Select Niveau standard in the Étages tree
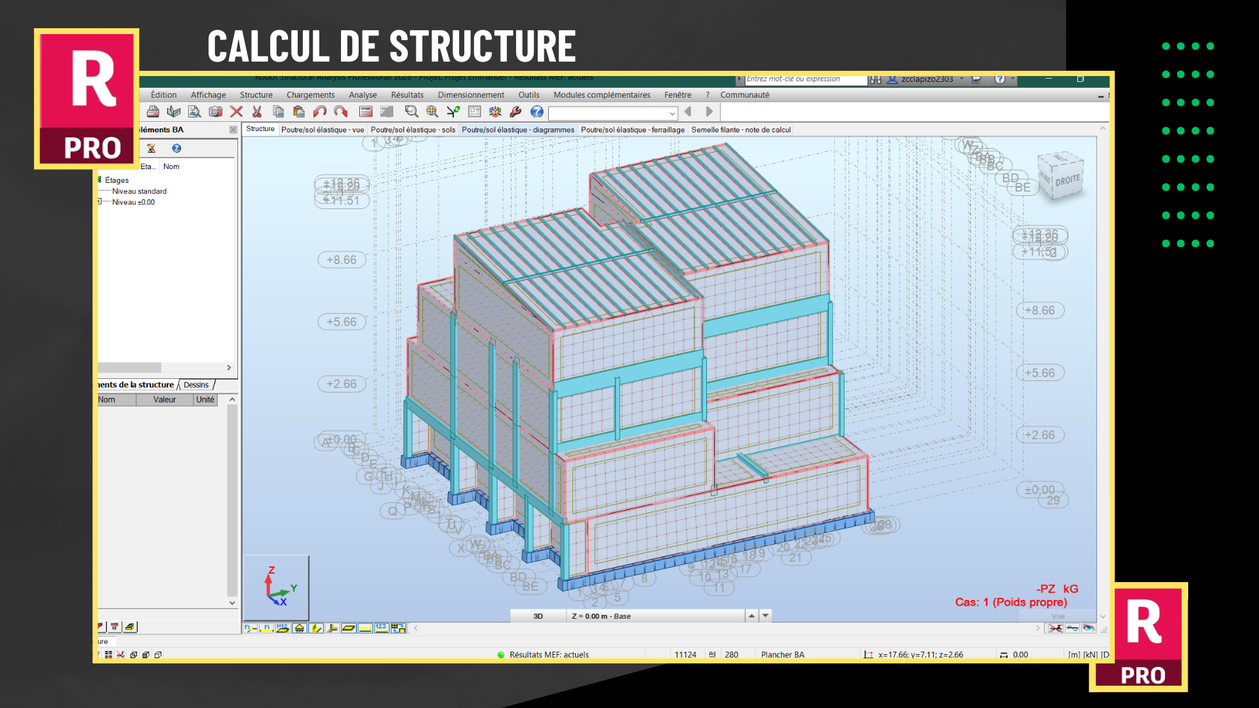This screenshot has height=708, width=1259. coord(139,191)
